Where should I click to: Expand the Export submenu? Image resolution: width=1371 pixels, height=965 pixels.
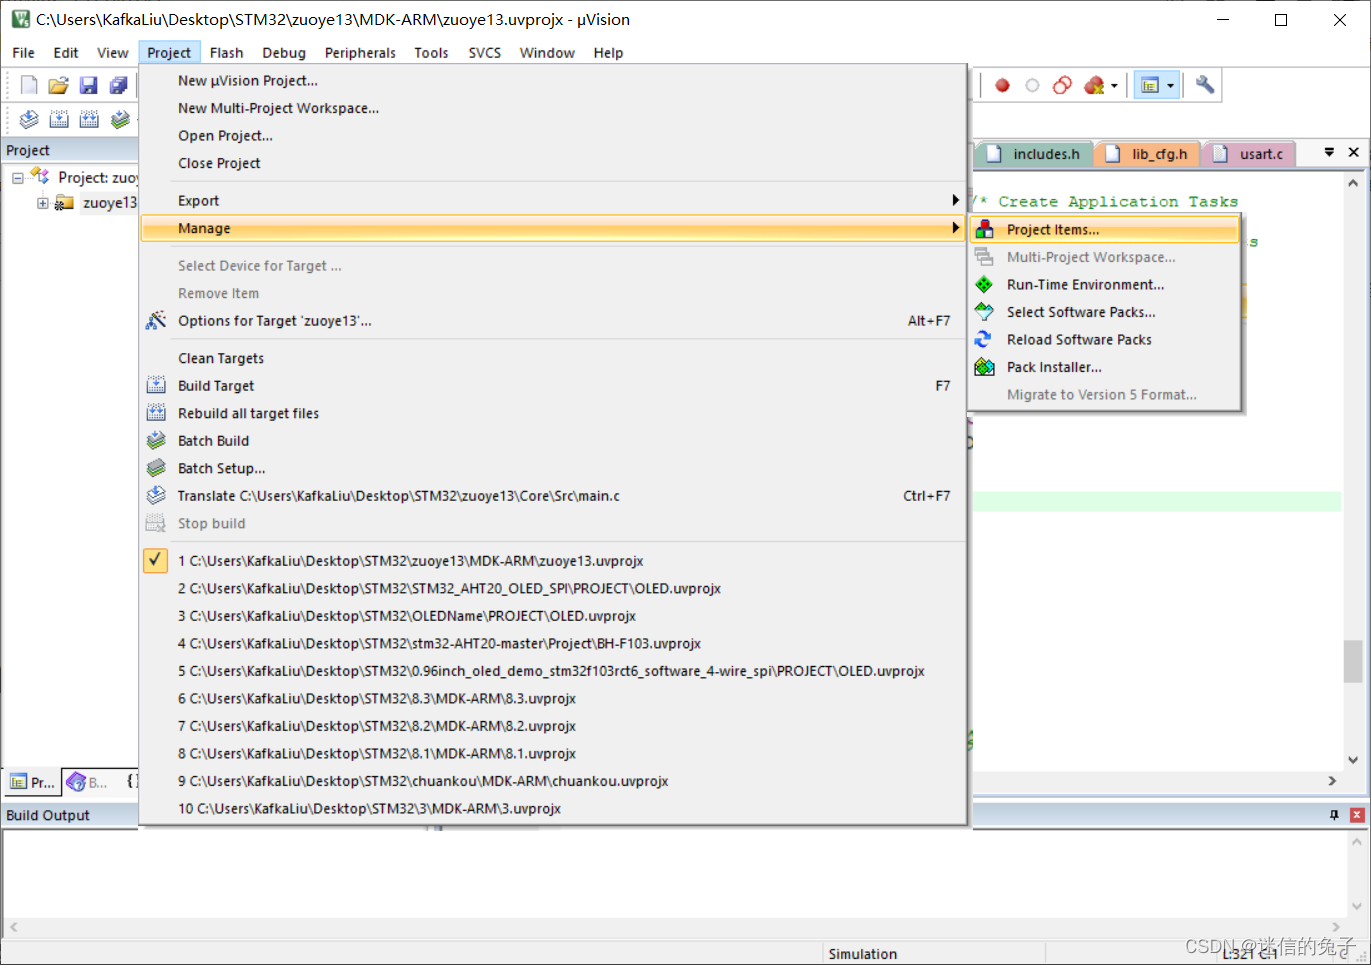coord(955,200)
